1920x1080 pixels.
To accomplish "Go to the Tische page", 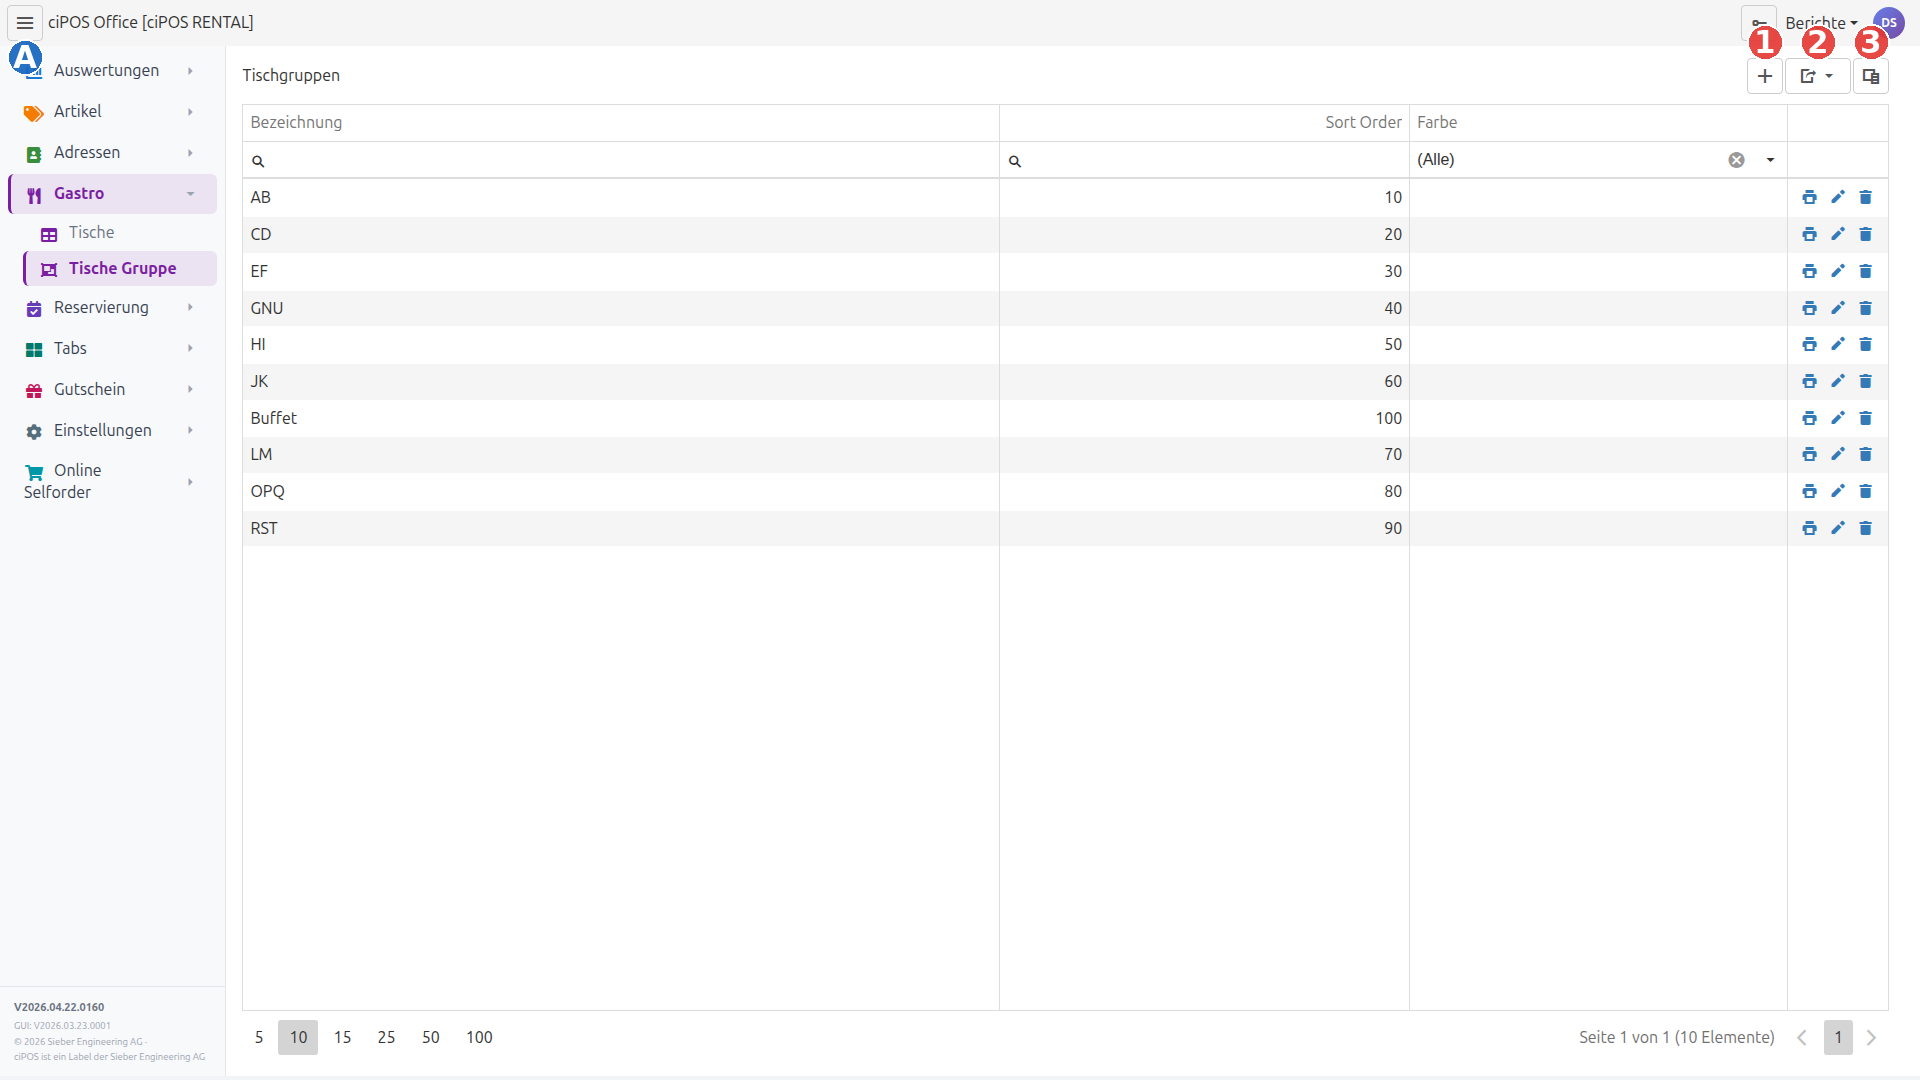I will 120,233.
